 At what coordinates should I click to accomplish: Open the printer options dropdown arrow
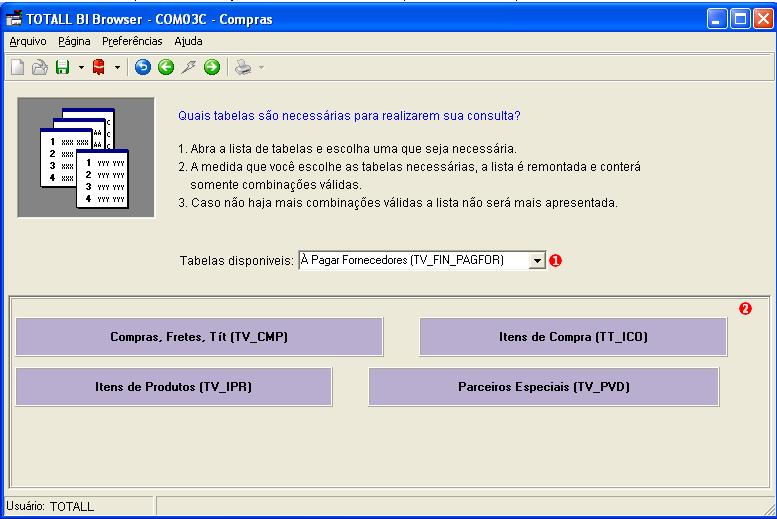261,67
